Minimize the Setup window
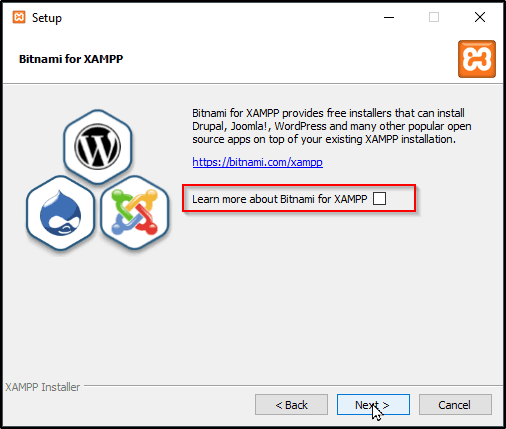This screenshot has height=429, width=506. (389, 17)
